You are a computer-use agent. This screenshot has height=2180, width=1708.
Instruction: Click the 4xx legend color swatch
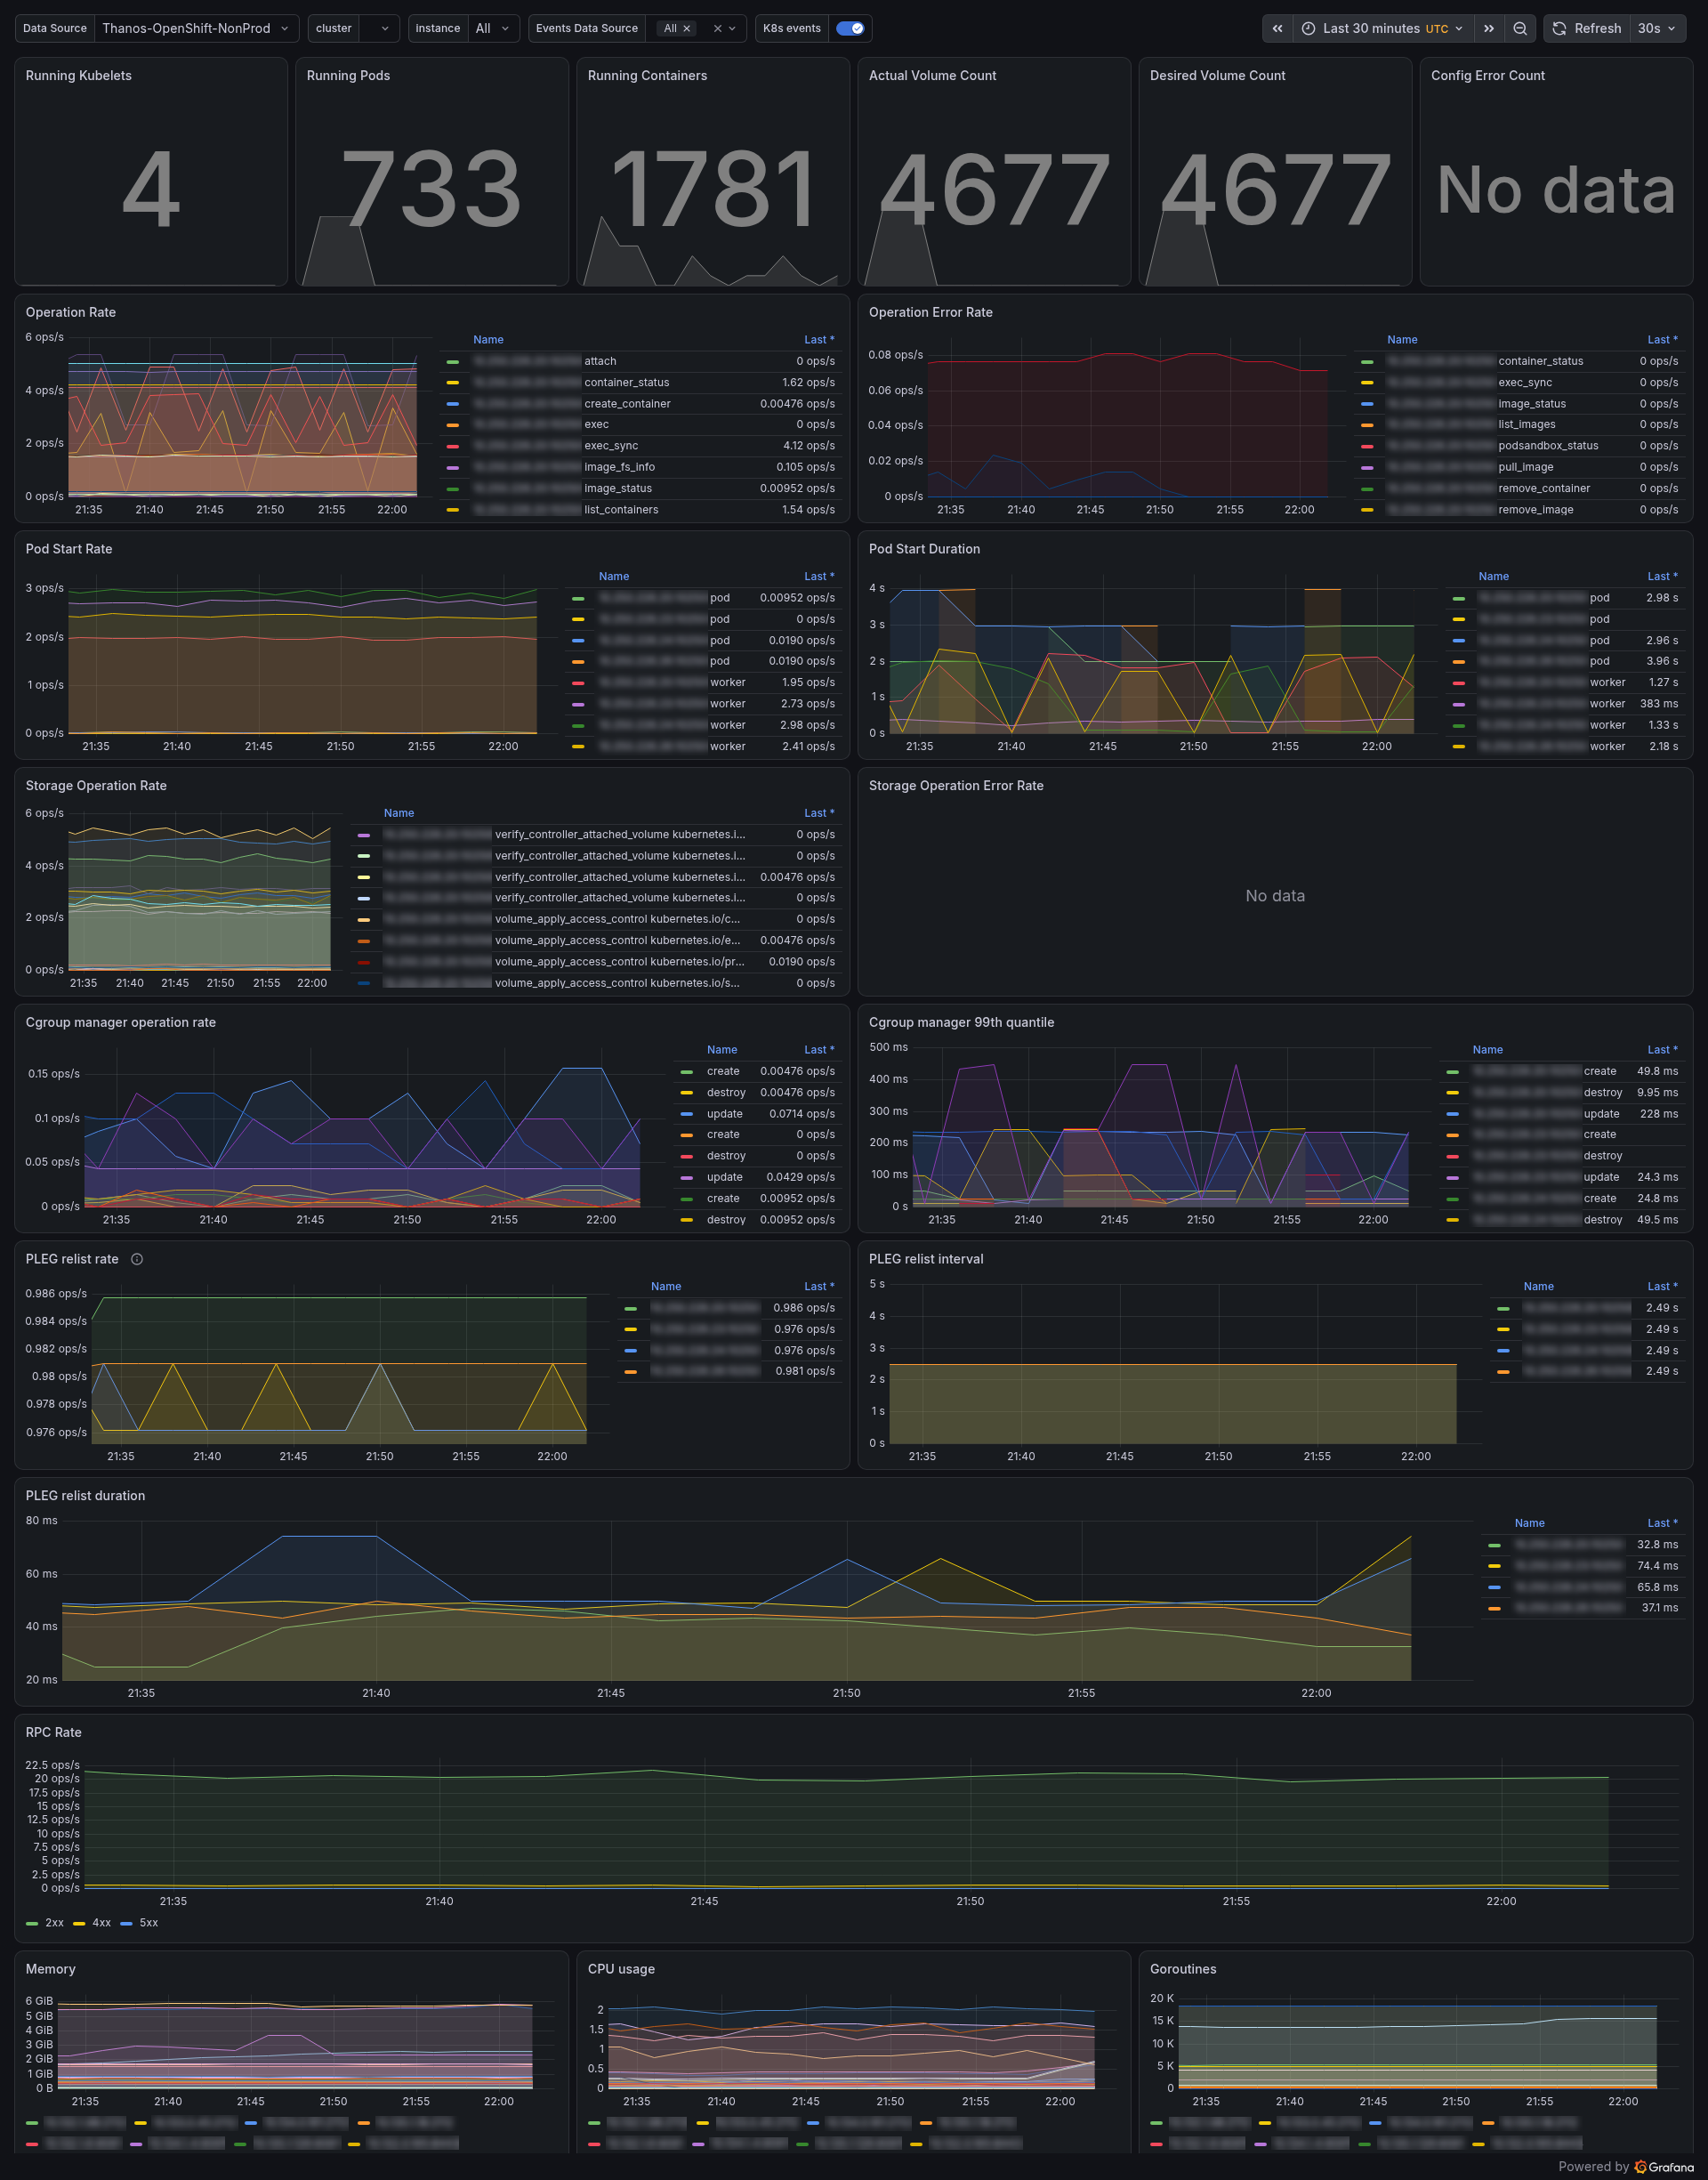(79, 1923)
